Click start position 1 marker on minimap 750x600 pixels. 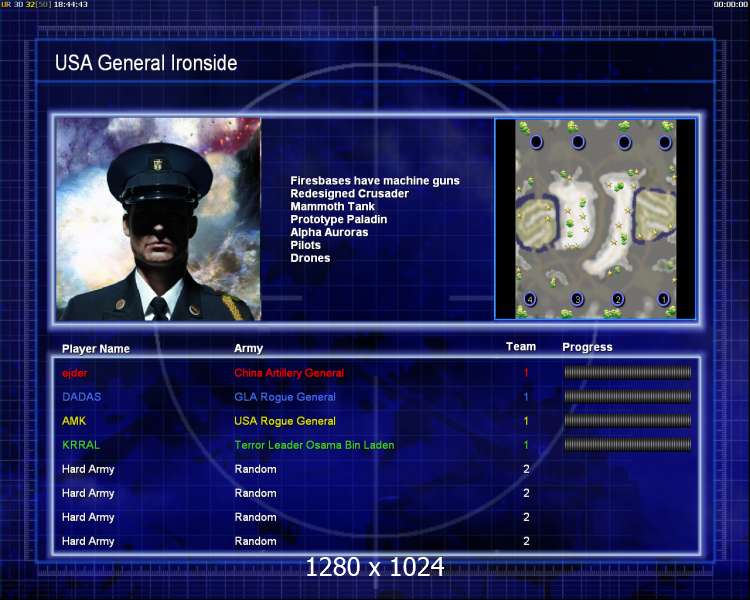click(x=662, y=299)
